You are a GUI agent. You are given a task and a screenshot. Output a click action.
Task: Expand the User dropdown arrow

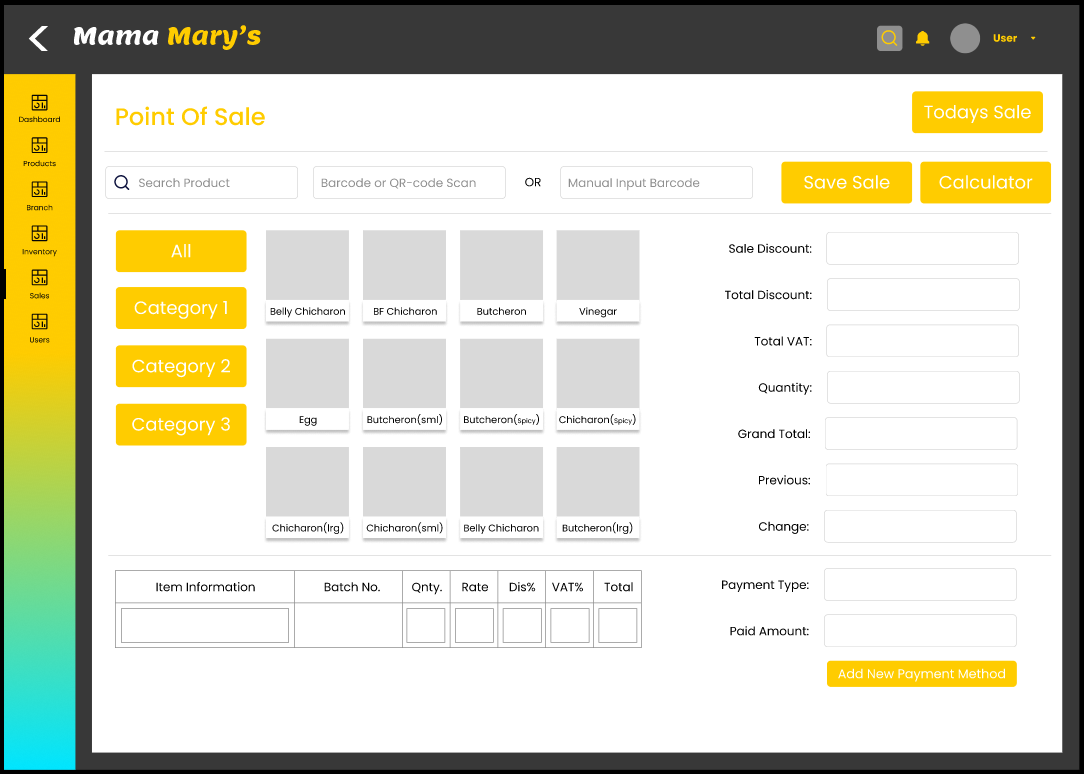click(1033, 39)
